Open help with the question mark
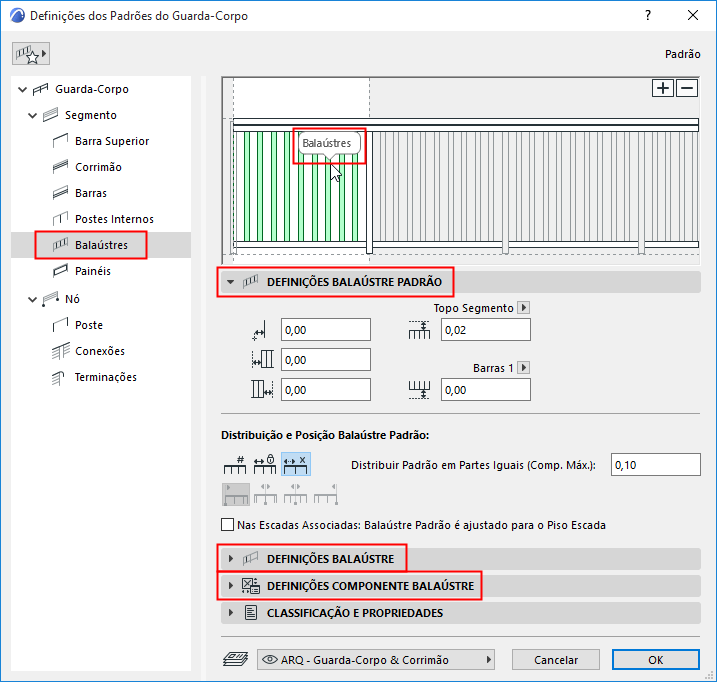 point(647,16)
